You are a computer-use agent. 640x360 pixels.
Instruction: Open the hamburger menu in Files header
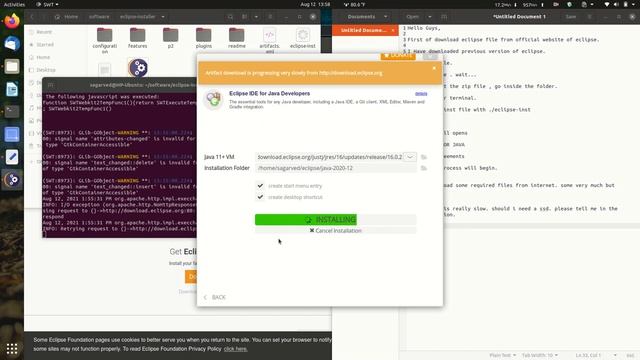pos(270,17)
